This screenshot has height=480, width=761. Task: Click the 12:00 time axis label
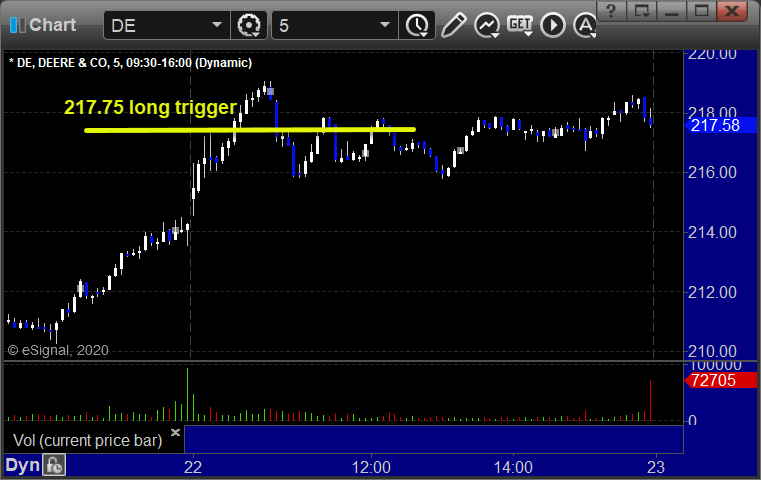click(371, 467)
